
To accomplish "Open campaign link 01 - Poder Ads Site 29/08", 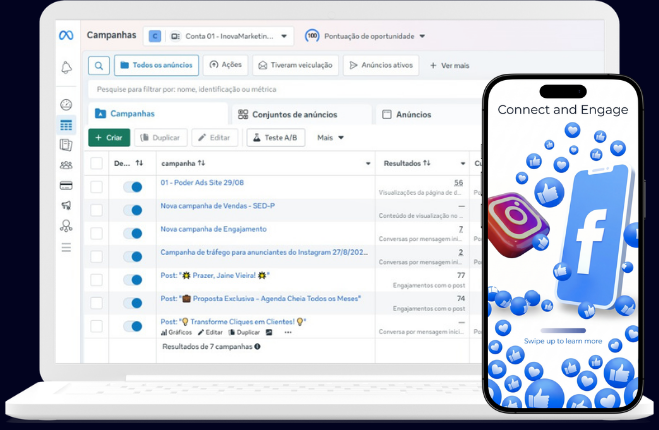I will pos(202,183).
